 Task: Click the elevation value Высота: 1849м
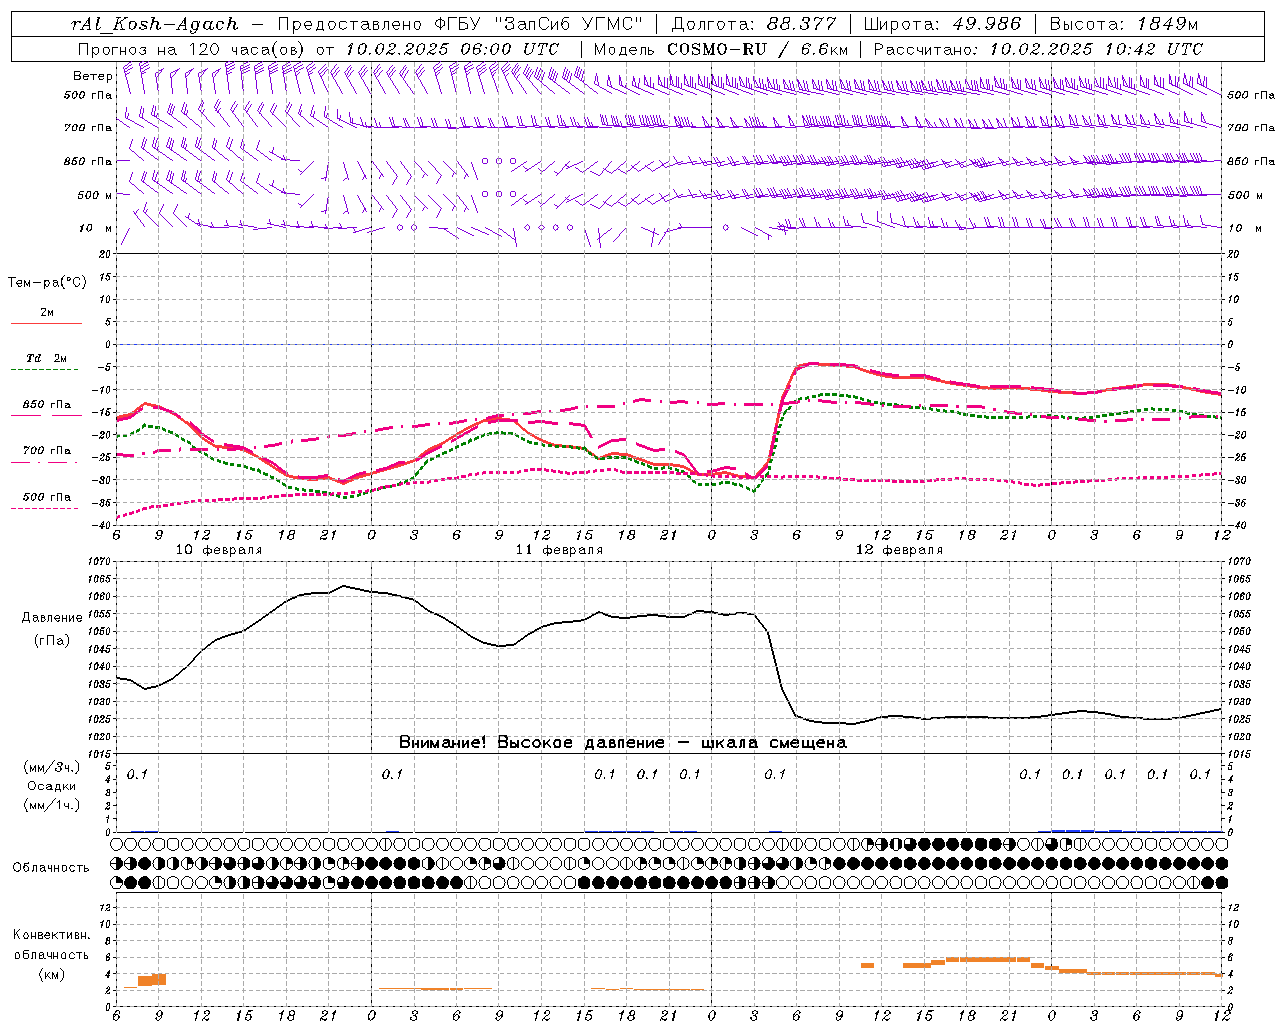pyautogui.click(x=1123, y=24)
